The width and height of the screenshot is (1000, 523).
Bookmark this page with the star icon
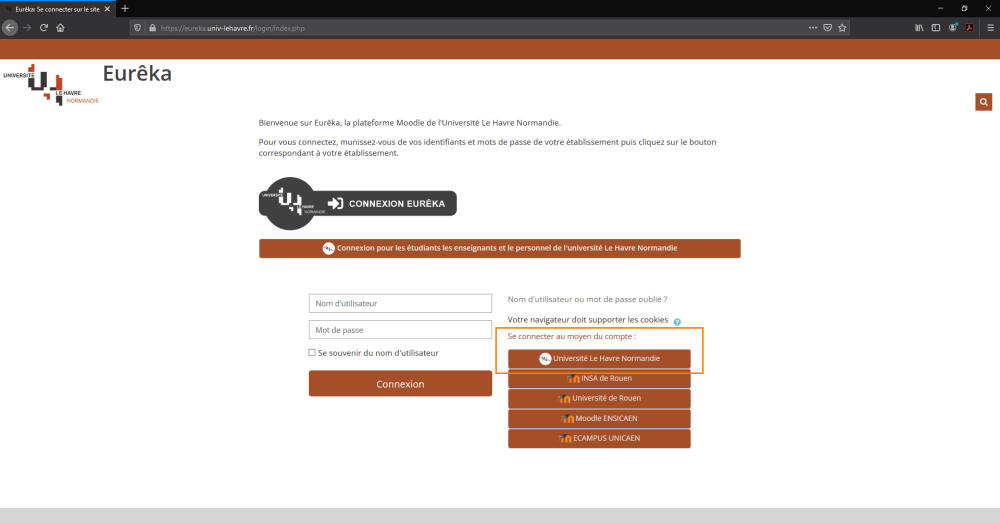pos(843,28)
